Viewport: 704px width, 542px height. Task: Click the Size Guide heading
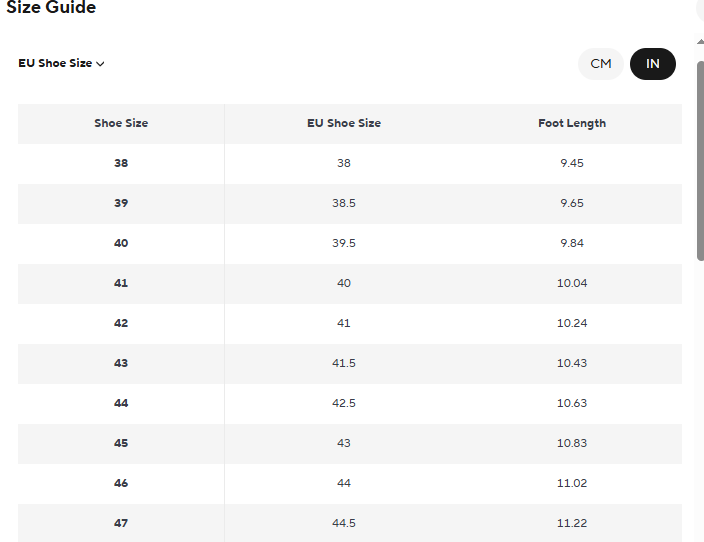52,8
